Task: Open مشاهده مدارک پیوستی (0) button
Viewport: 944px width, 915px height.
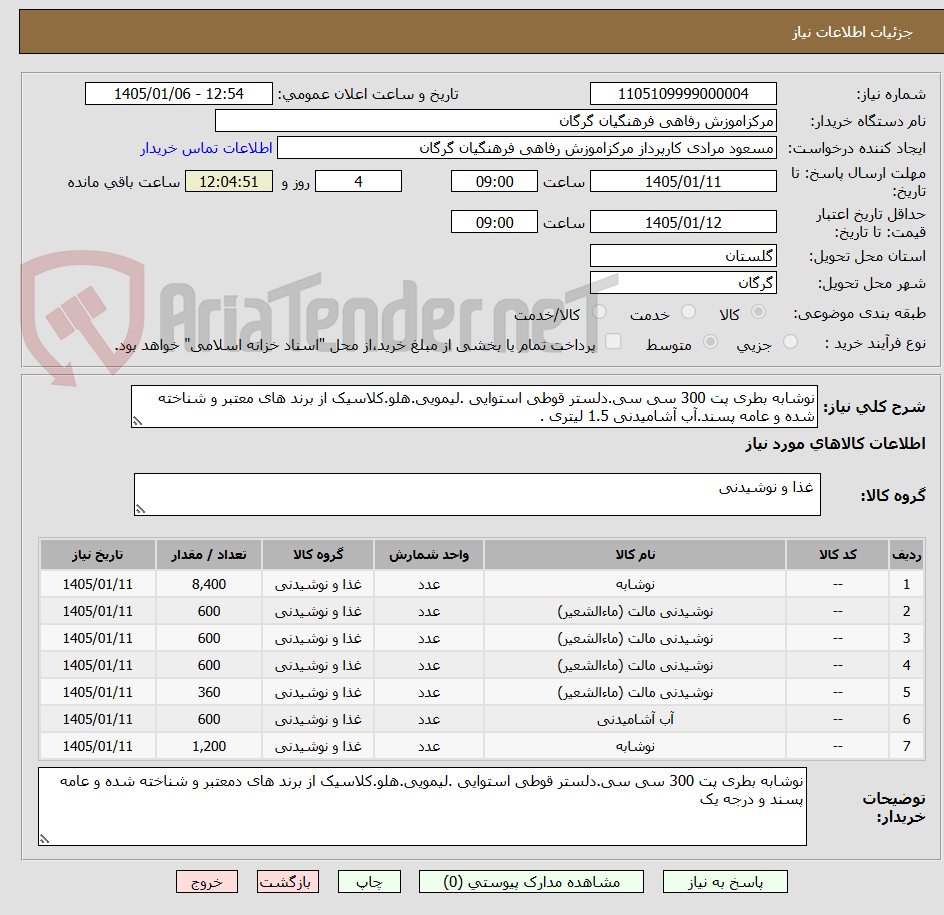Action: click(531, 882)
